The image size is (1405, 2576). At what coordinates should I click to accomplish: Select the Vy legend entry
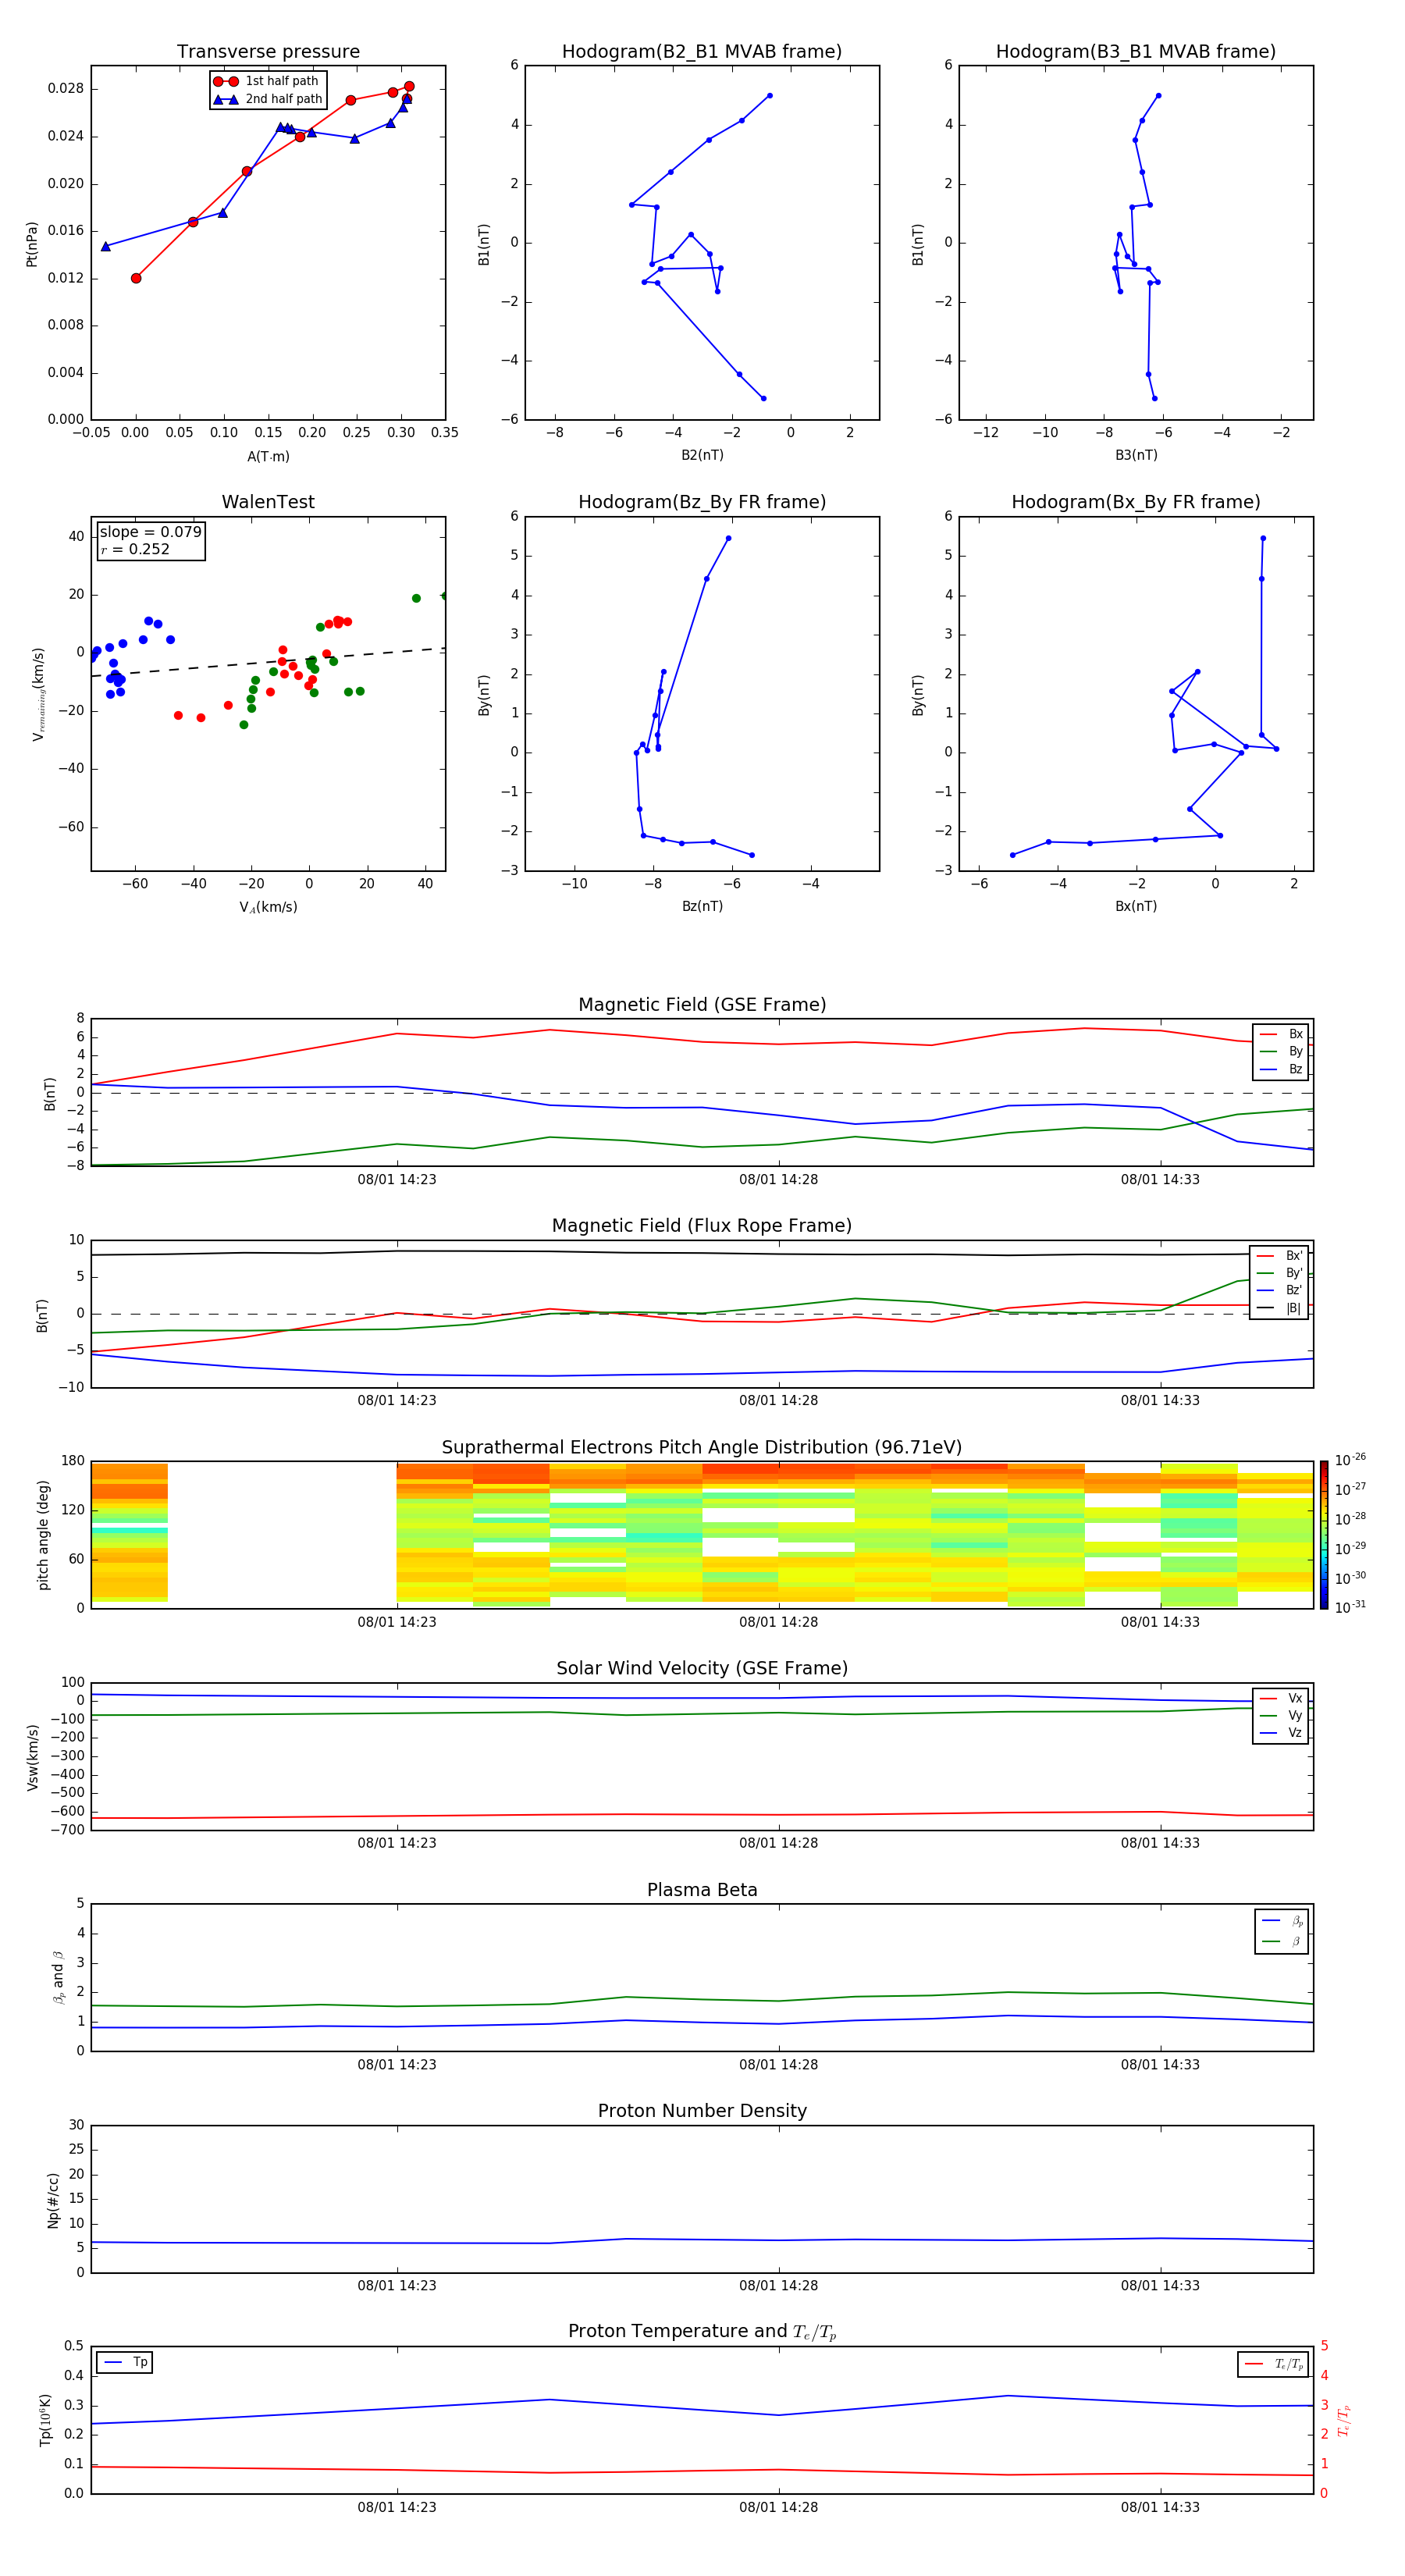(x=1282, y=1715)
